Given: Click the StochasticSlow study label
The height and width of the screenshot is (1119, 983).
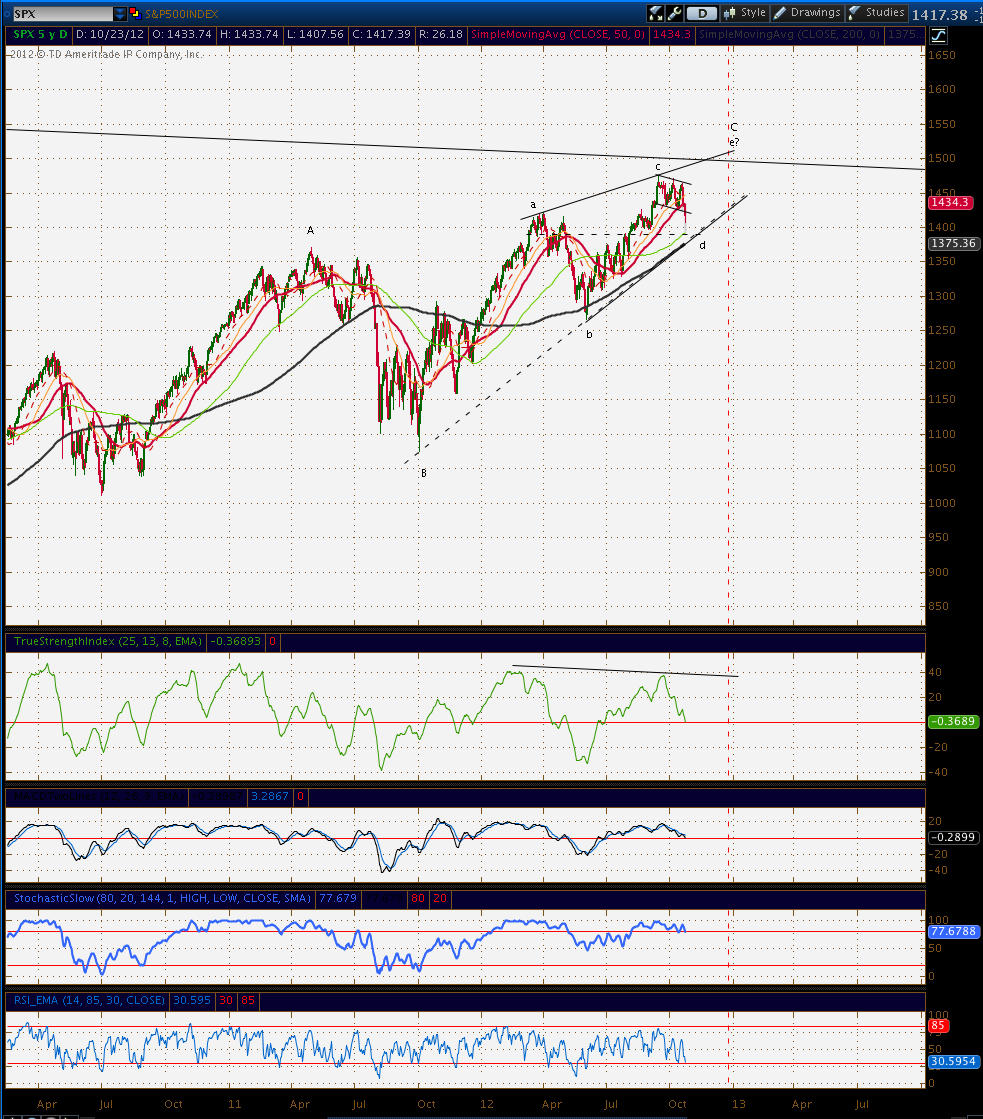Looking at the screenshot, I should click(162, 898).
